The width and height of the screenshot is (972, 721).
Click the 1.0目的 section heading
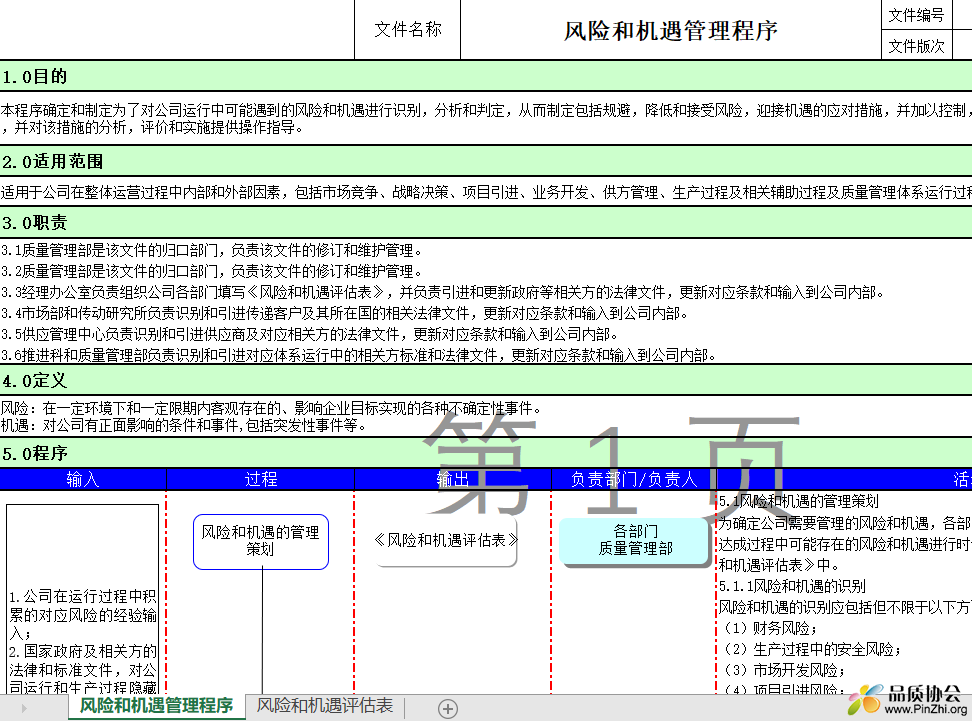pos(34,77)
